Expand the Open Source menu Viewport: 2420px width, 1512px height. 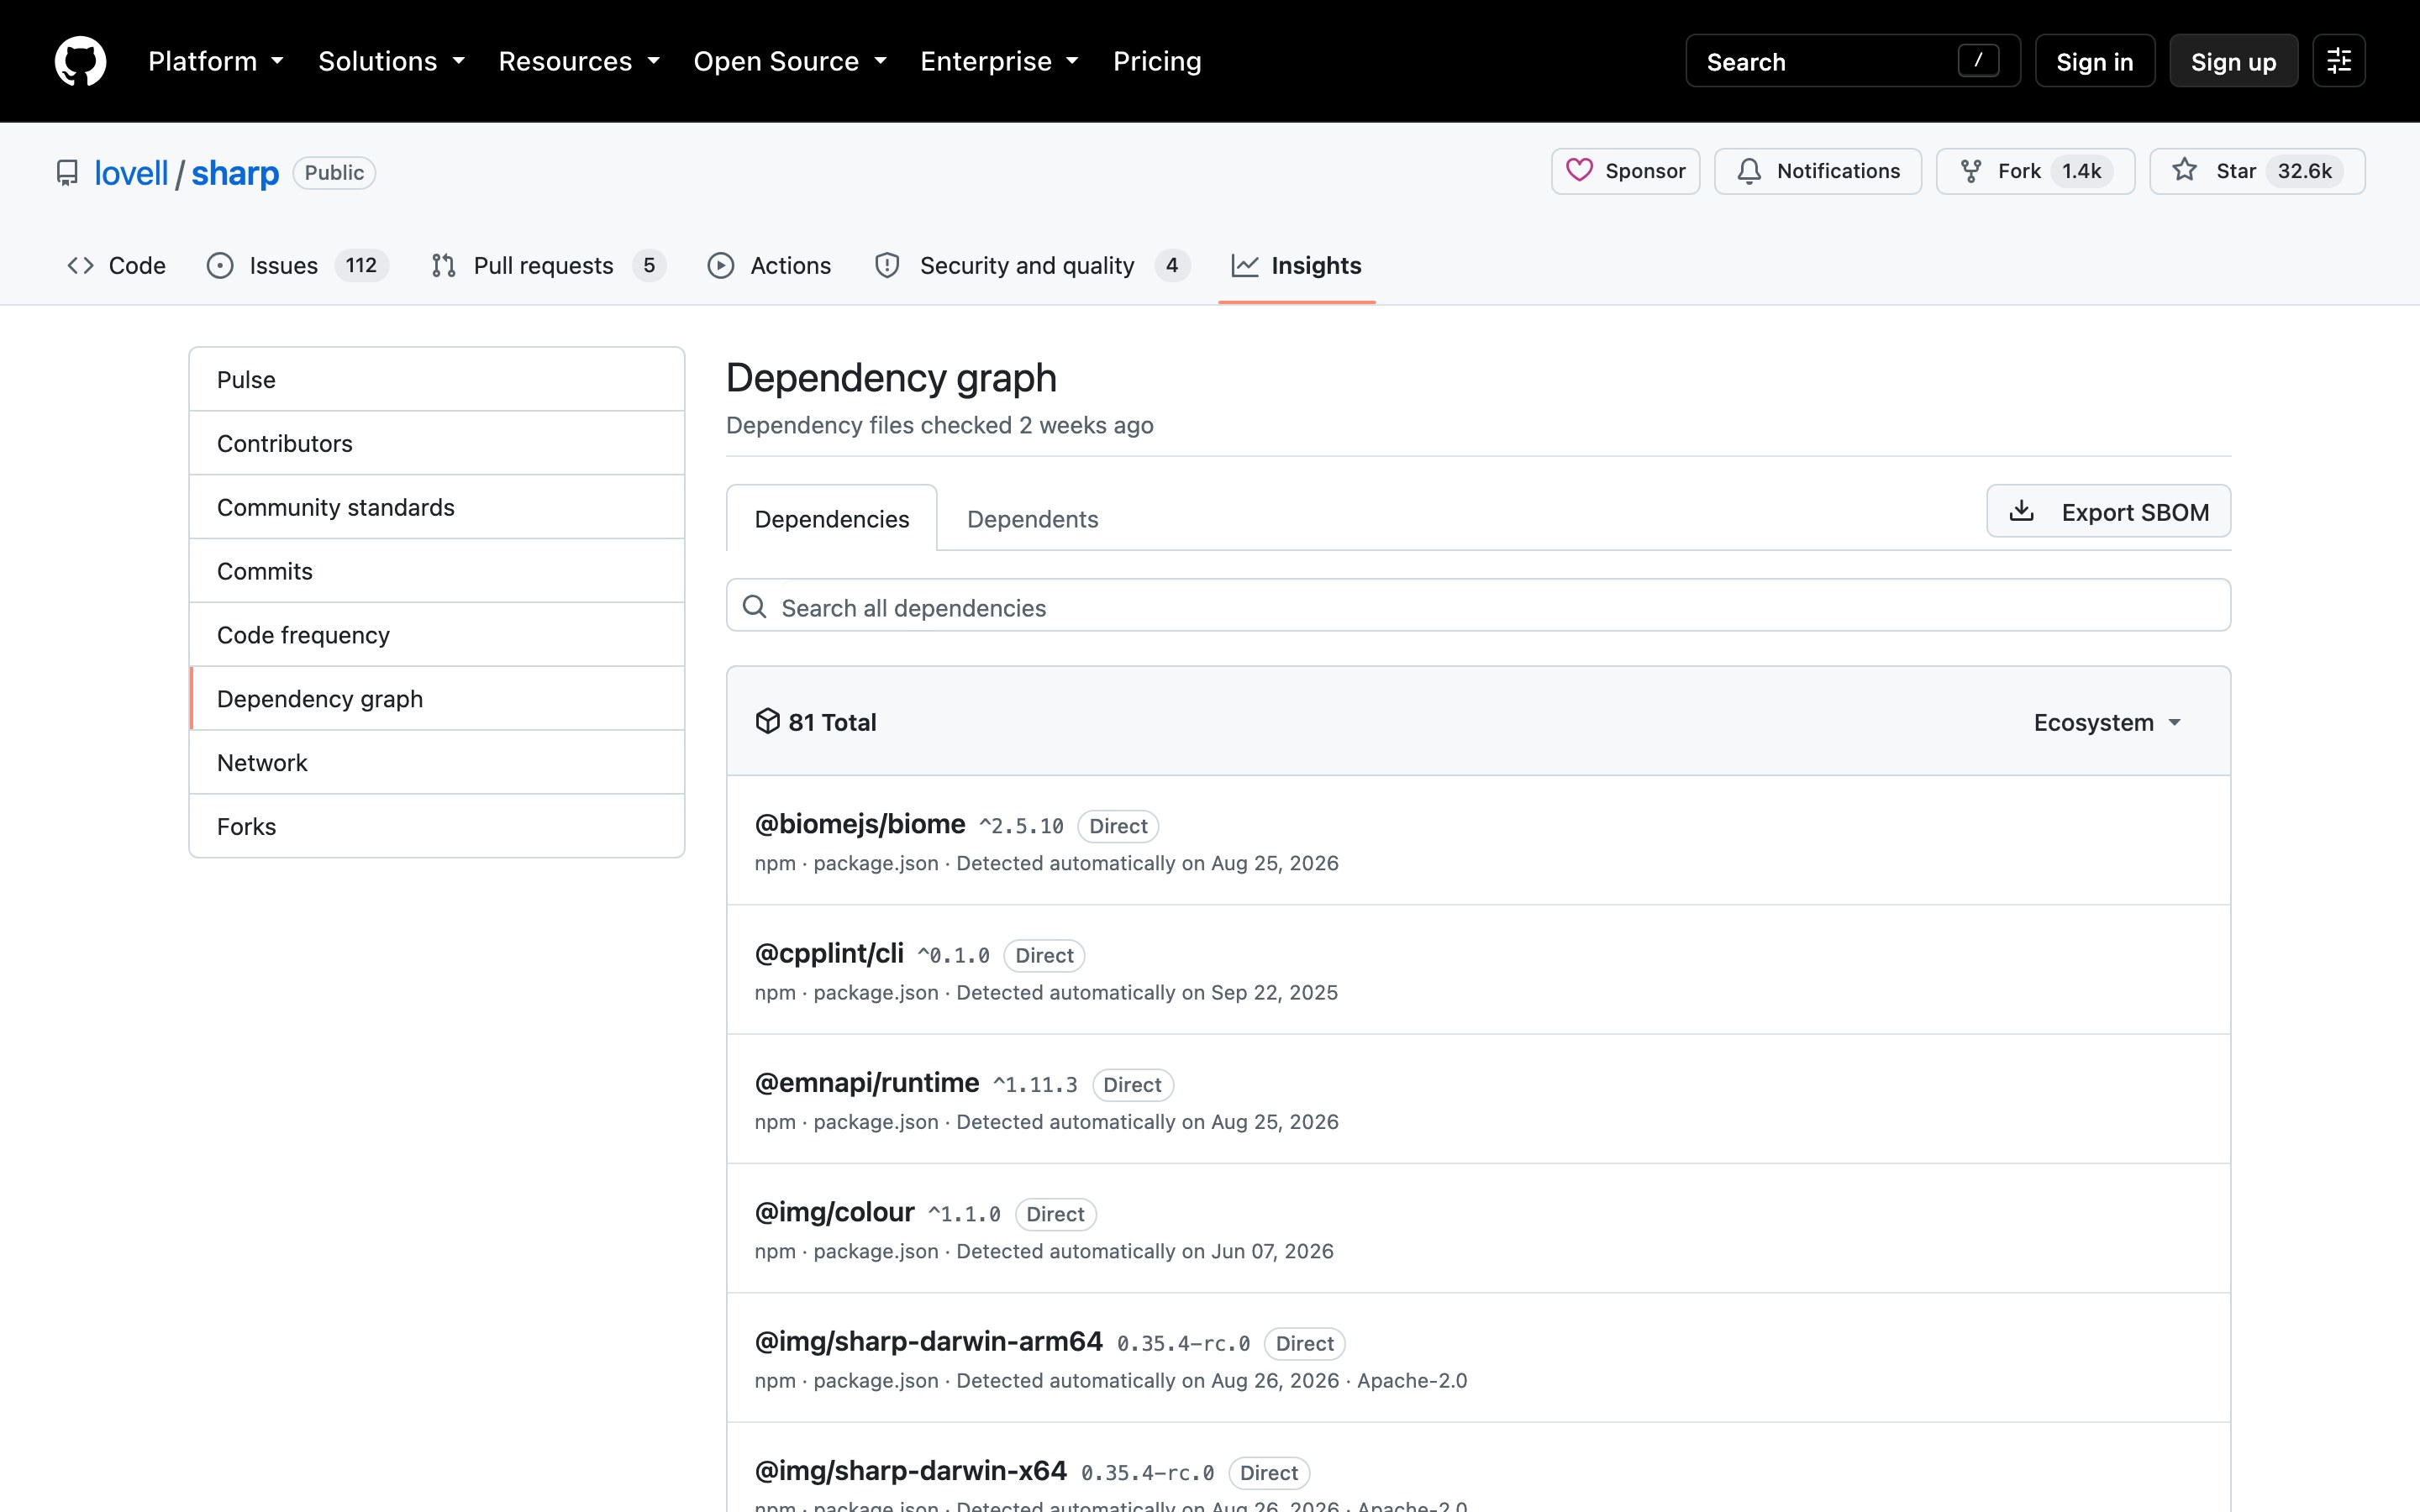click(x=790, y=61)
